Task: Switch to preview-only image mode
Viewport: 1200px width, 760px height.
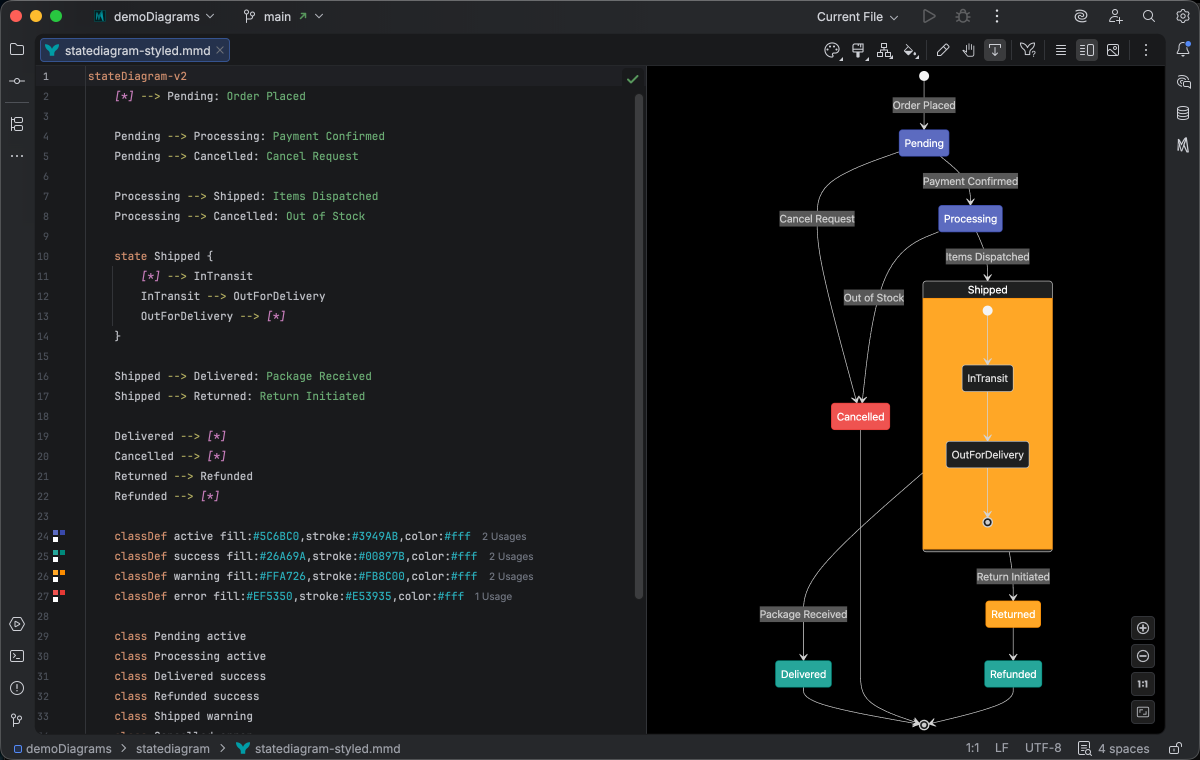Action: point(1113,50)
